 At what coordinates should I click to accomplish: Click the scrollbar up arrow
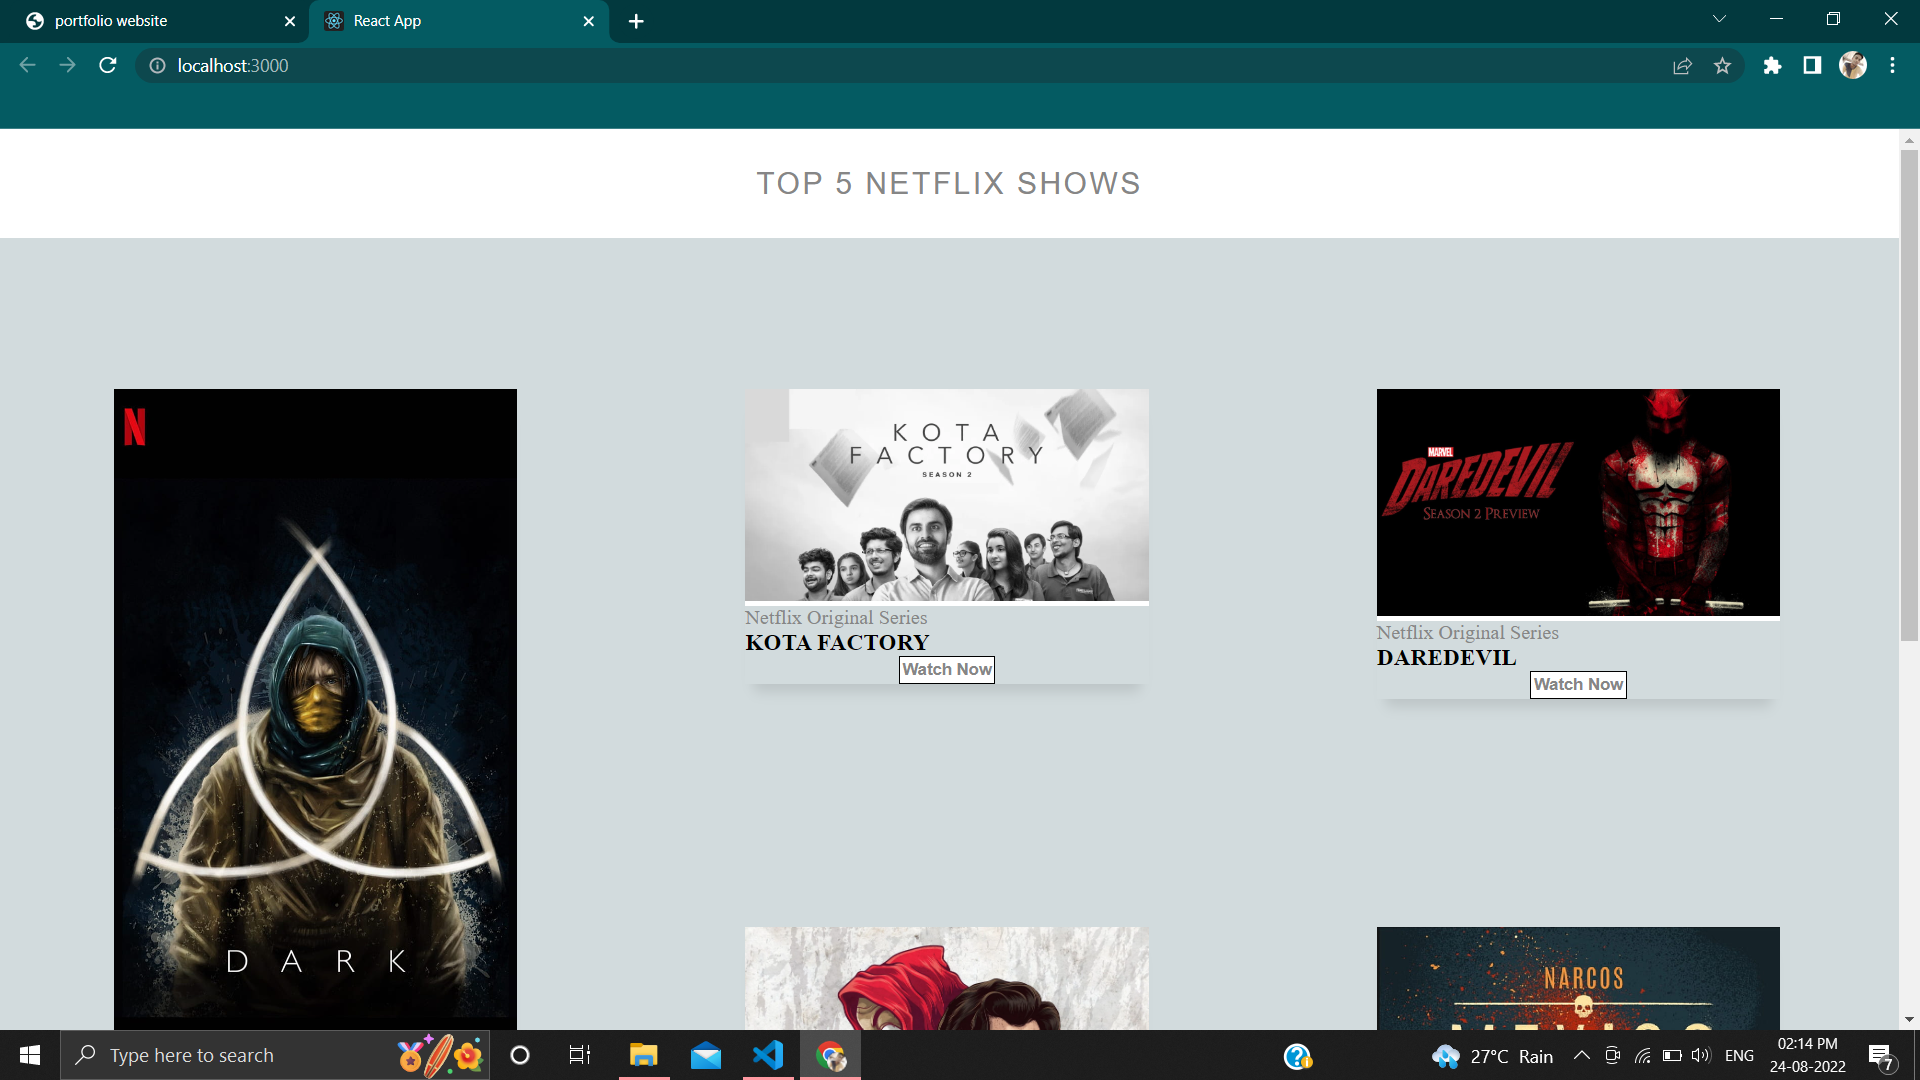[x=1909, y=139]
